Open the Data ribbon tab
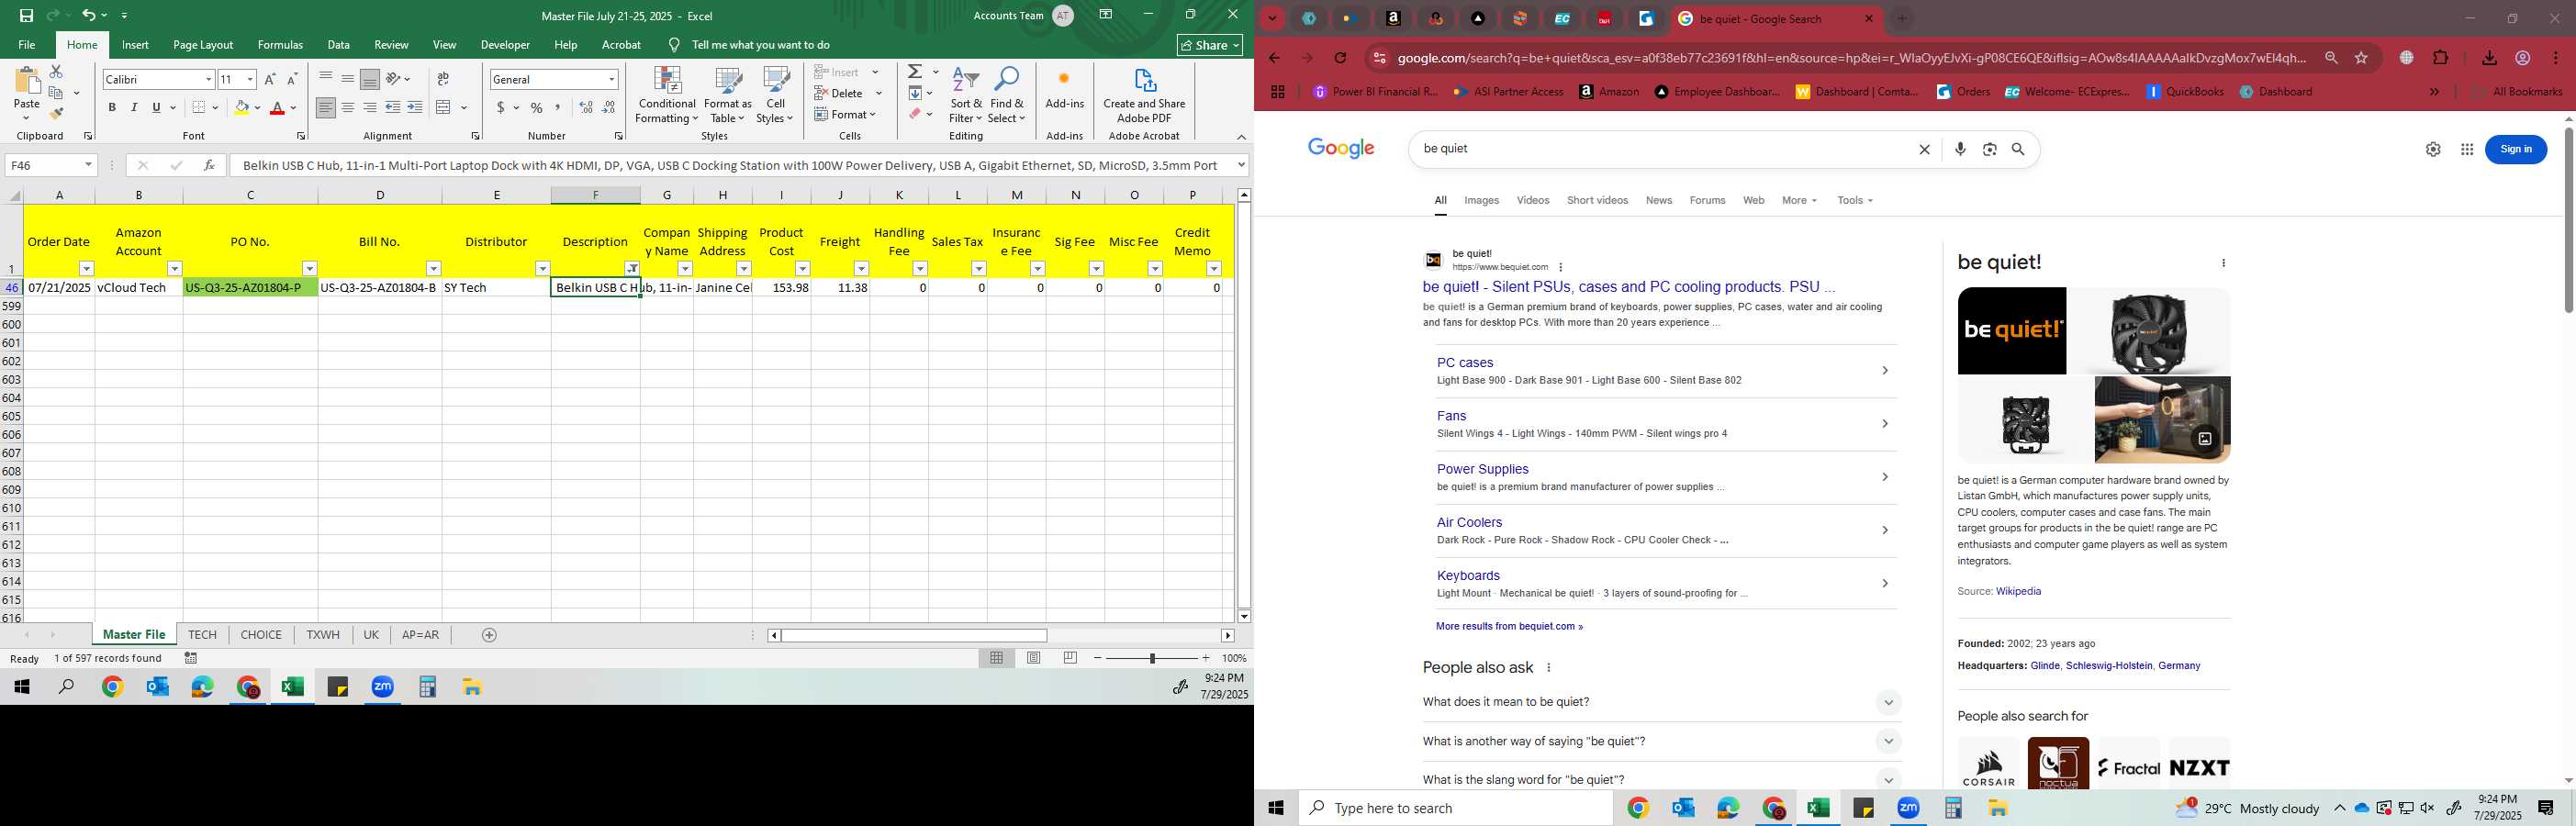Image resolution: width=2576 pixels, height=826 pixels. [x=338, y=45]
